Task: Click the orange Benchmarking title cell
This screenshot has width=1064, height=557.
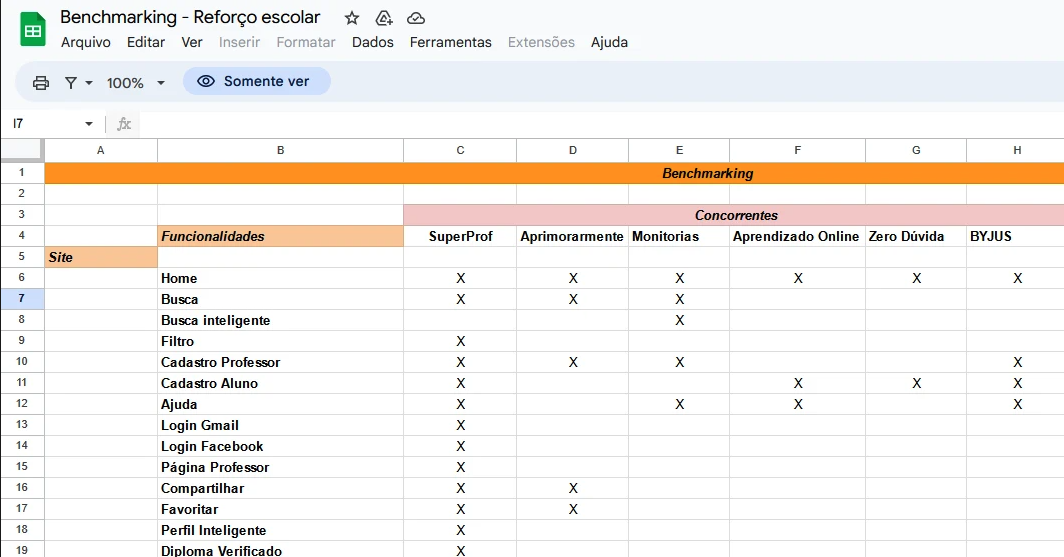Action: (x=554, y=173)
